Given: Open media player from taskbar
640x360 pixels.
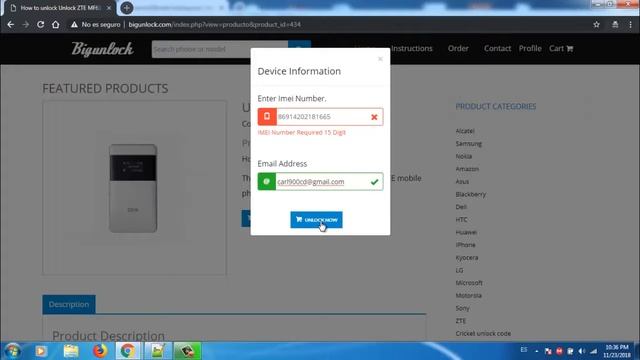Looking at the screenshot, I should coord(41,351).
